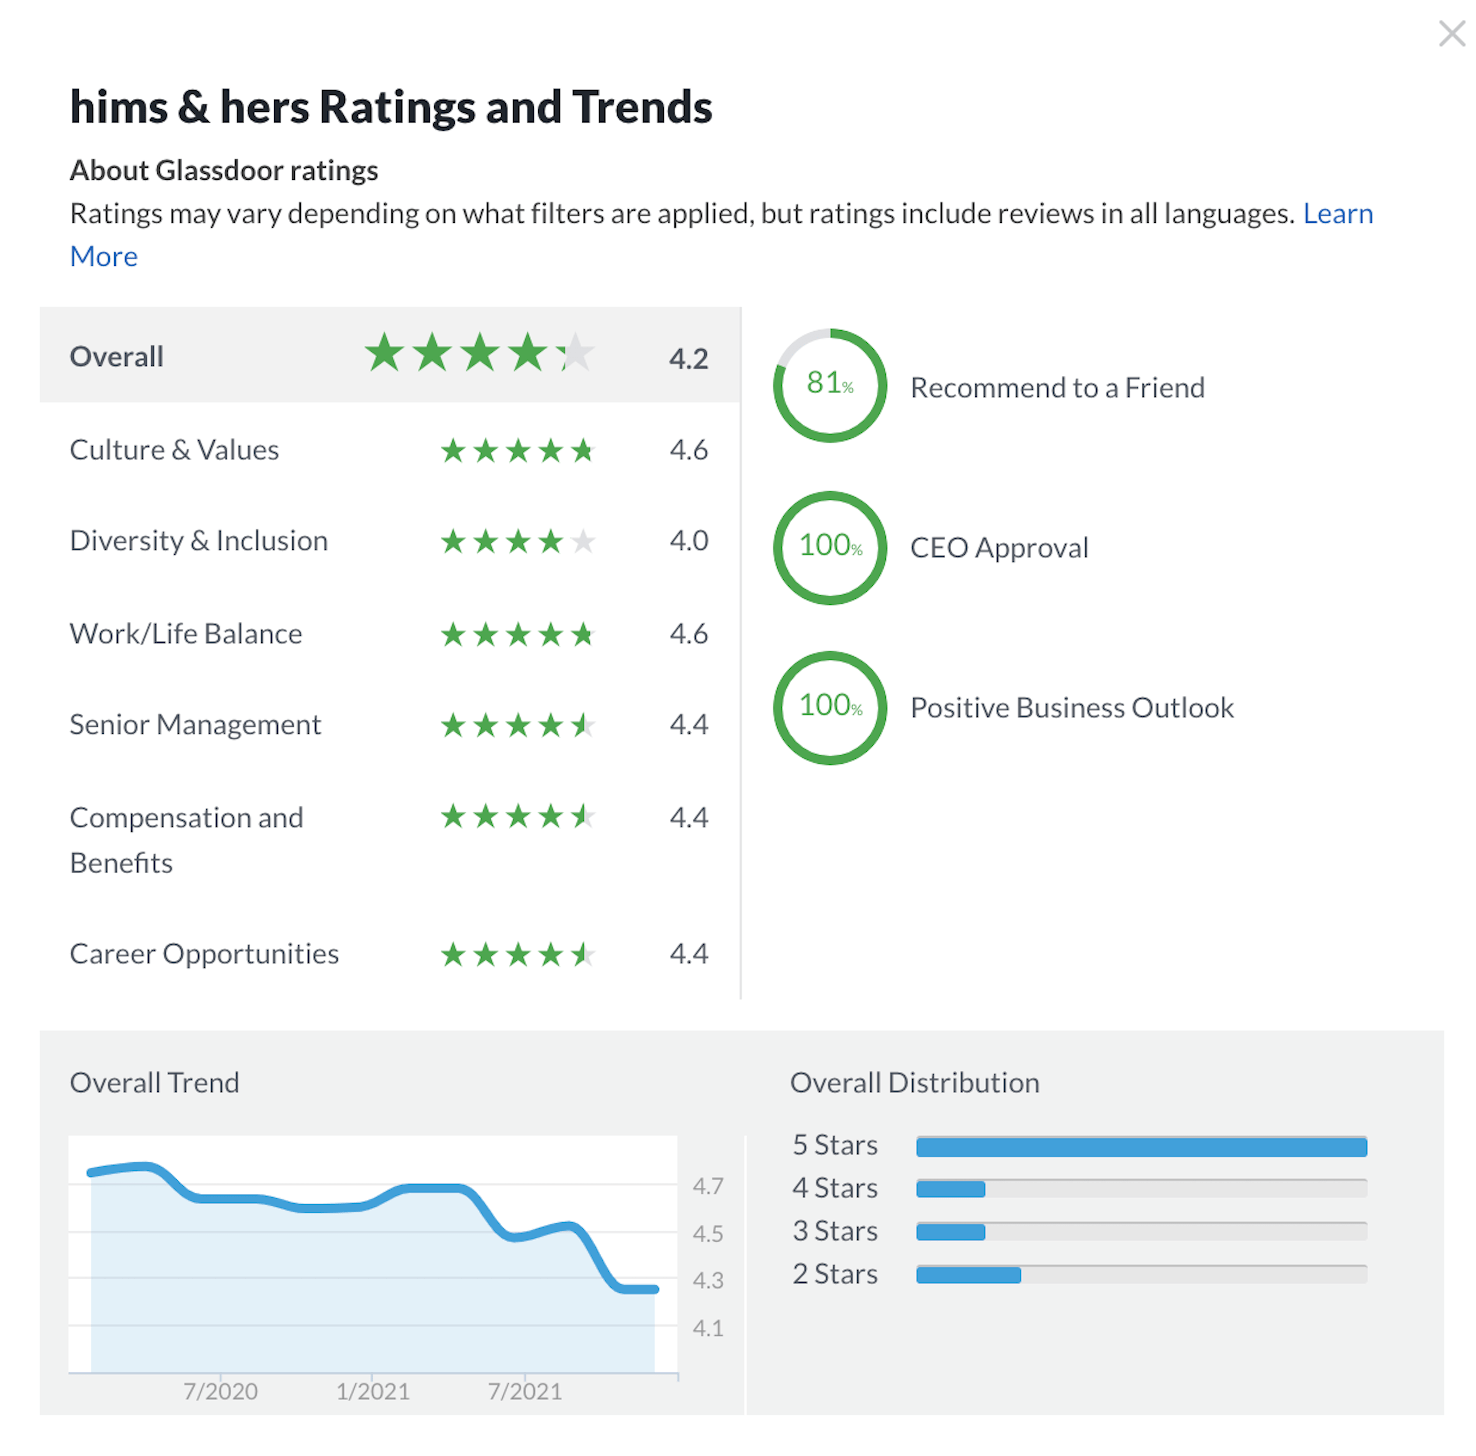
Task: Click the 3 Stars distribution bar
Action: (x=1141, y=1232)
